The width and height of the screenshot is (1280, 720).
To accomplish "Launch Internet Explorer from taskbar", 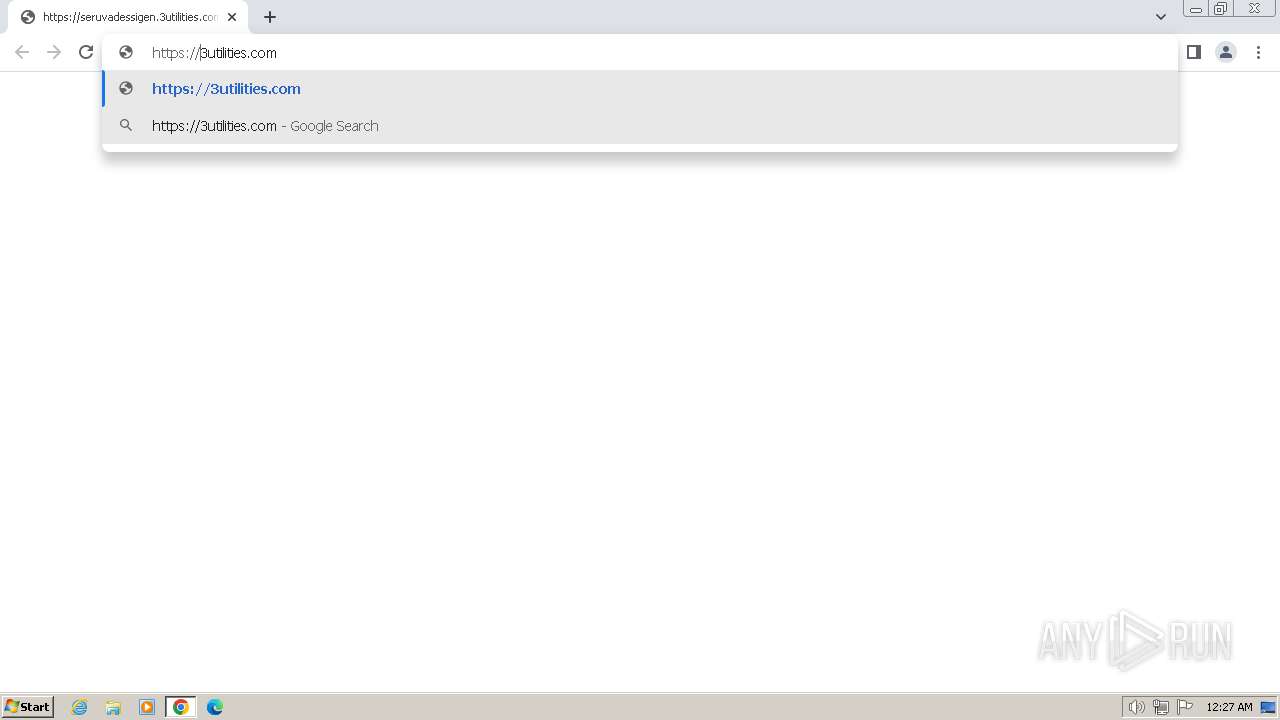I will pyautogui.click(x=80, y=707).
